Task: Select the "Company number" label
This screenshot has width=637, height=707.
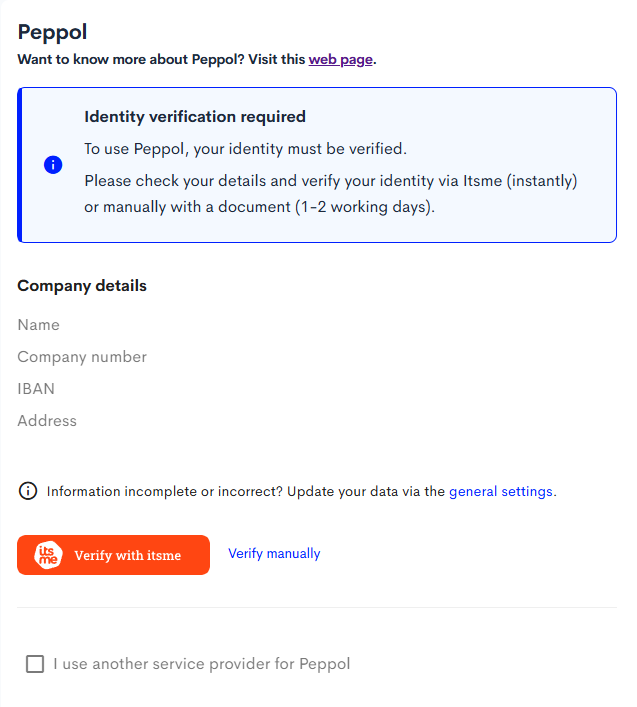Action: [82, 357]
